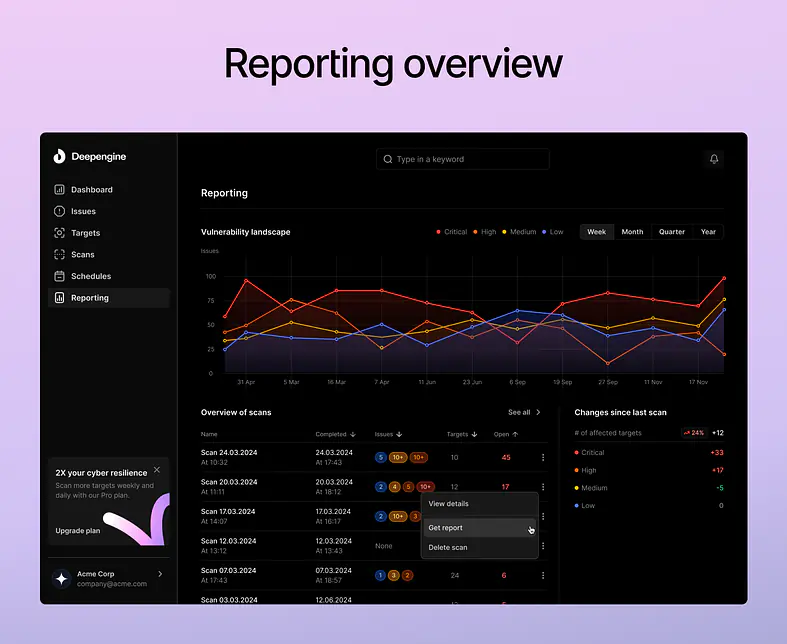Toggle the Low series in legend
The width and height of the screenshot is (787, 644).
coord(553,232)
